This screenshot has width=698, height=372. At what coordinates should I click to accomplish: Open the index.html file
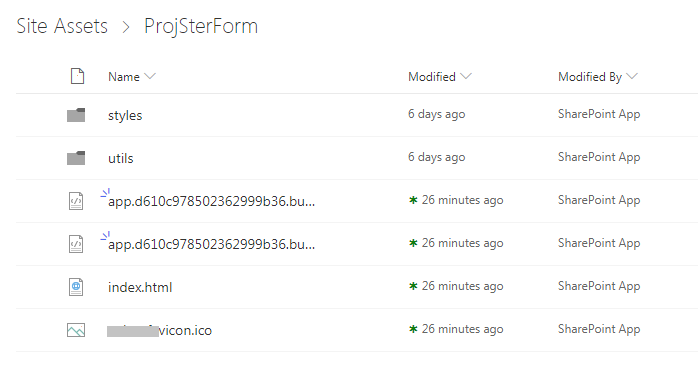pyautogui.click(x=140, y=287)
